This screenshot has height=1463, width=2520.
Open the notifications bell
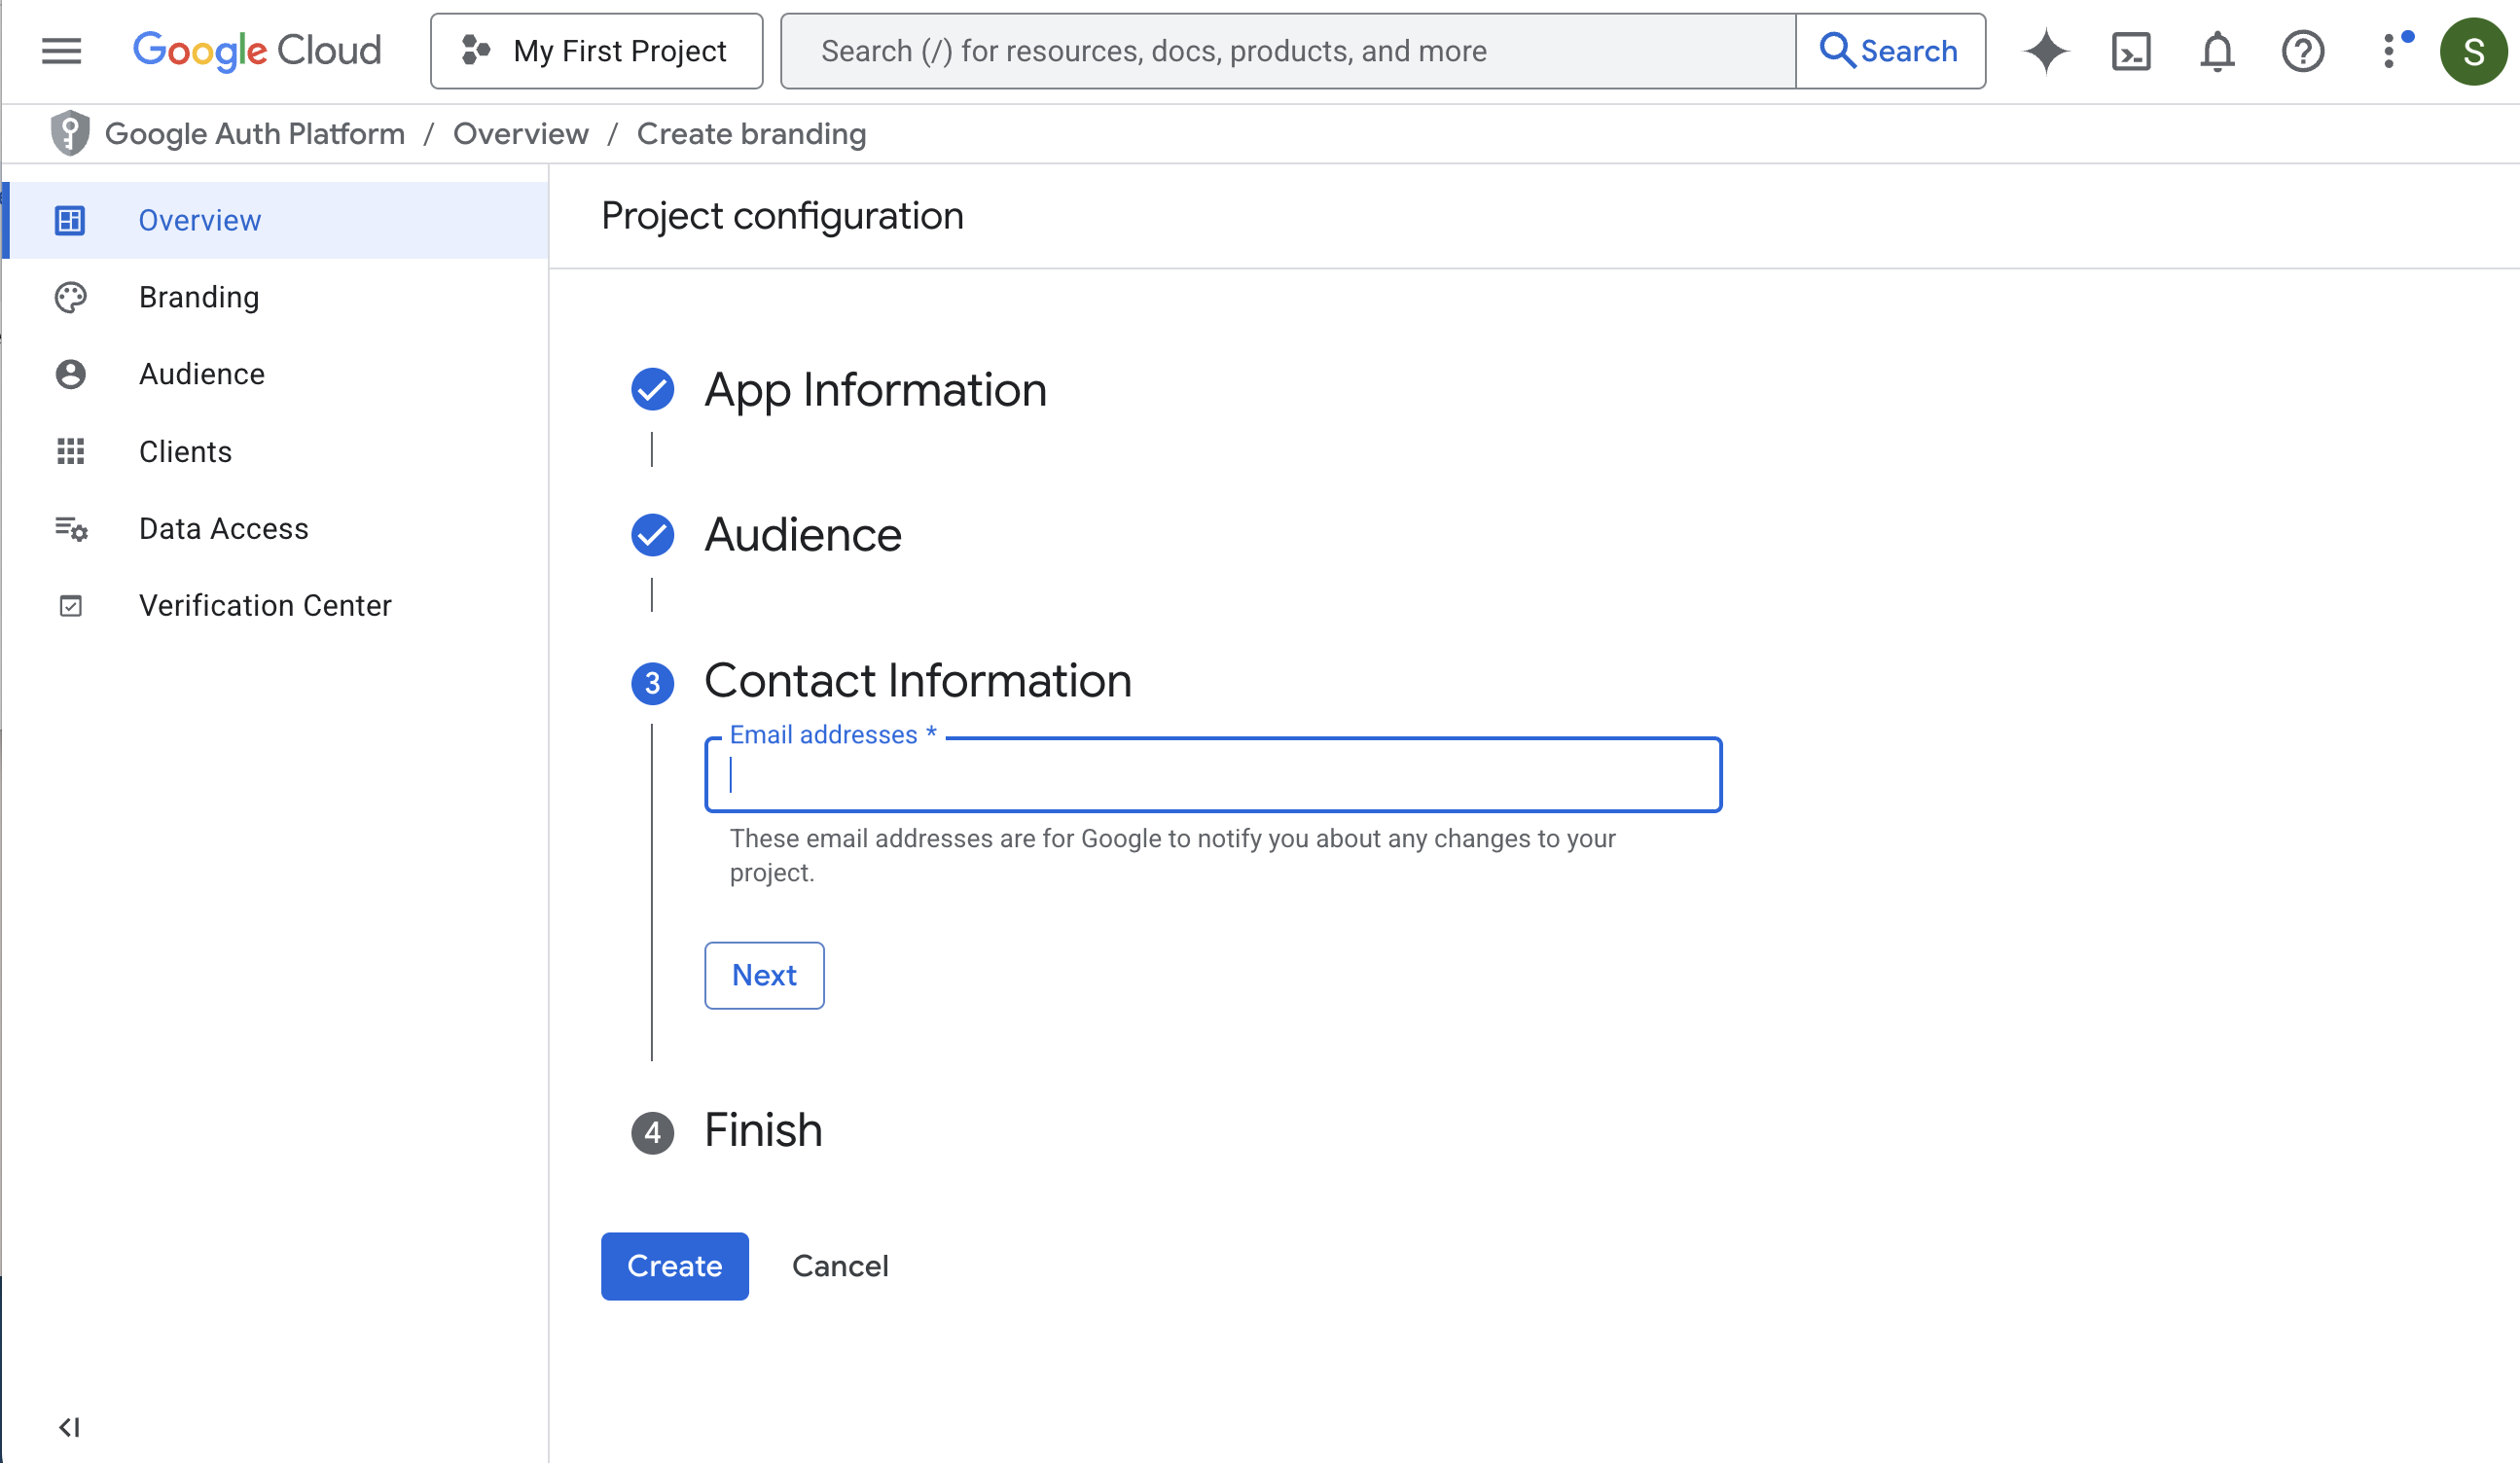point(2216,51)
